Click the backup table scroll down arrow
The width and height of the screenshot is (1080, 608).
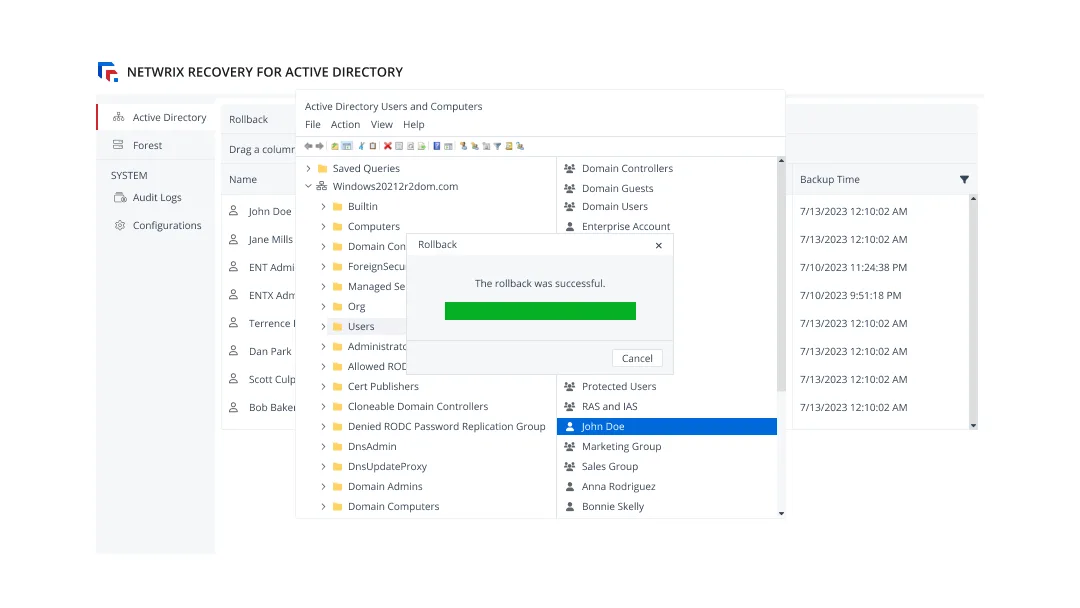[973, 426]
